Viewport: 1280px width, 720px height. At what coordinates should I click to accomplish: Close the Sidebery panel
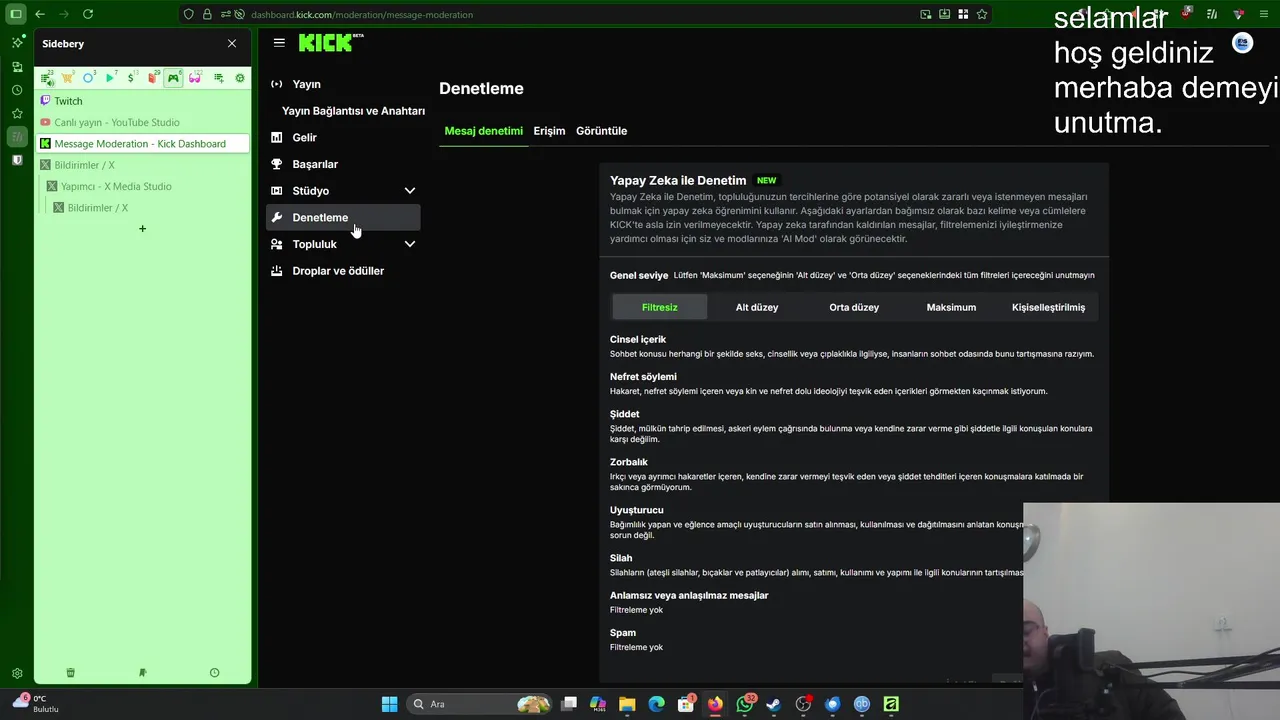tap(232, 44)
